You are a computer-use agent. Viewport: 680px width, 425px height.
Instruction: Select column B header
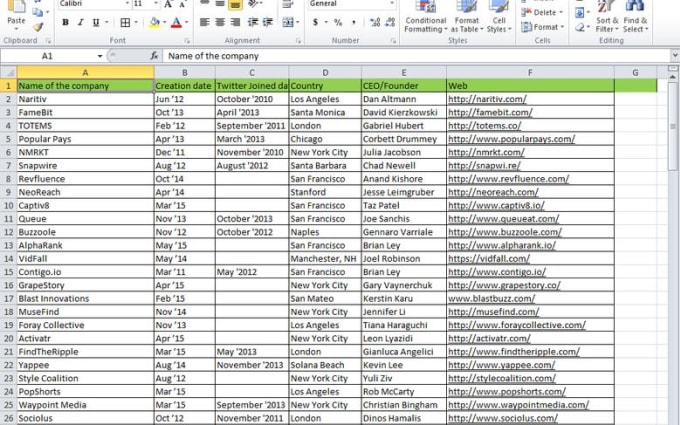185,72
